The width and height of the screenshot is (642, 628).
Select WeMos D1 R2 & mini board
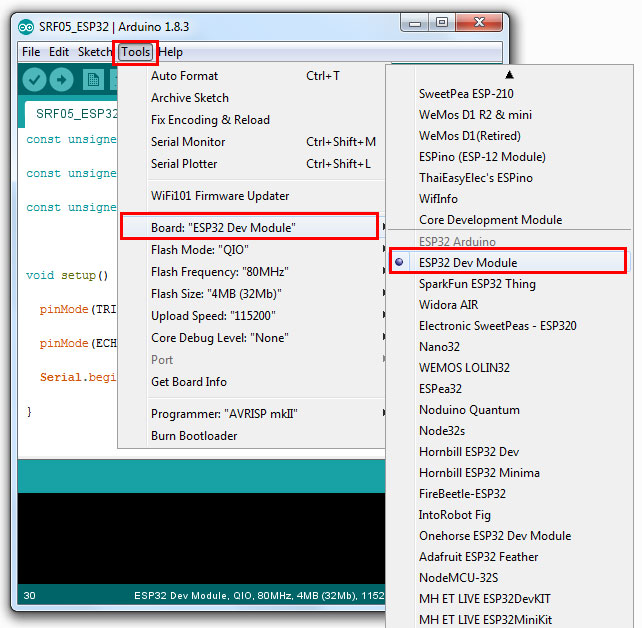pyautogui.click(x=509, y=115)
